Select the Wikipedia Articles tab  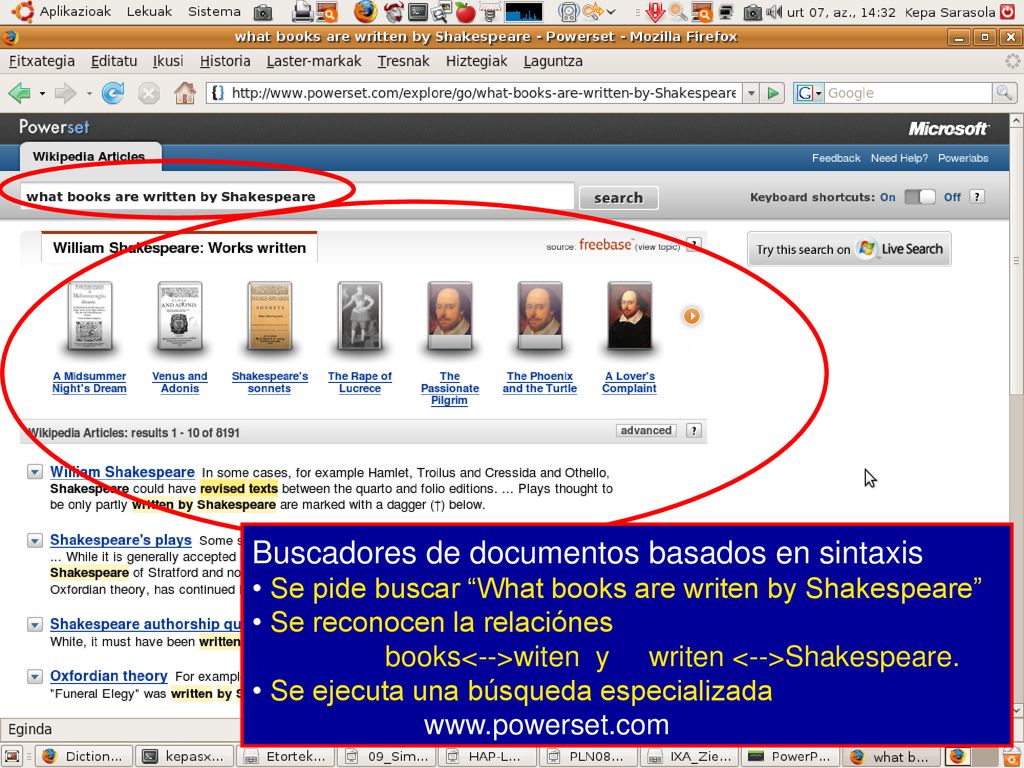(89, 157)
